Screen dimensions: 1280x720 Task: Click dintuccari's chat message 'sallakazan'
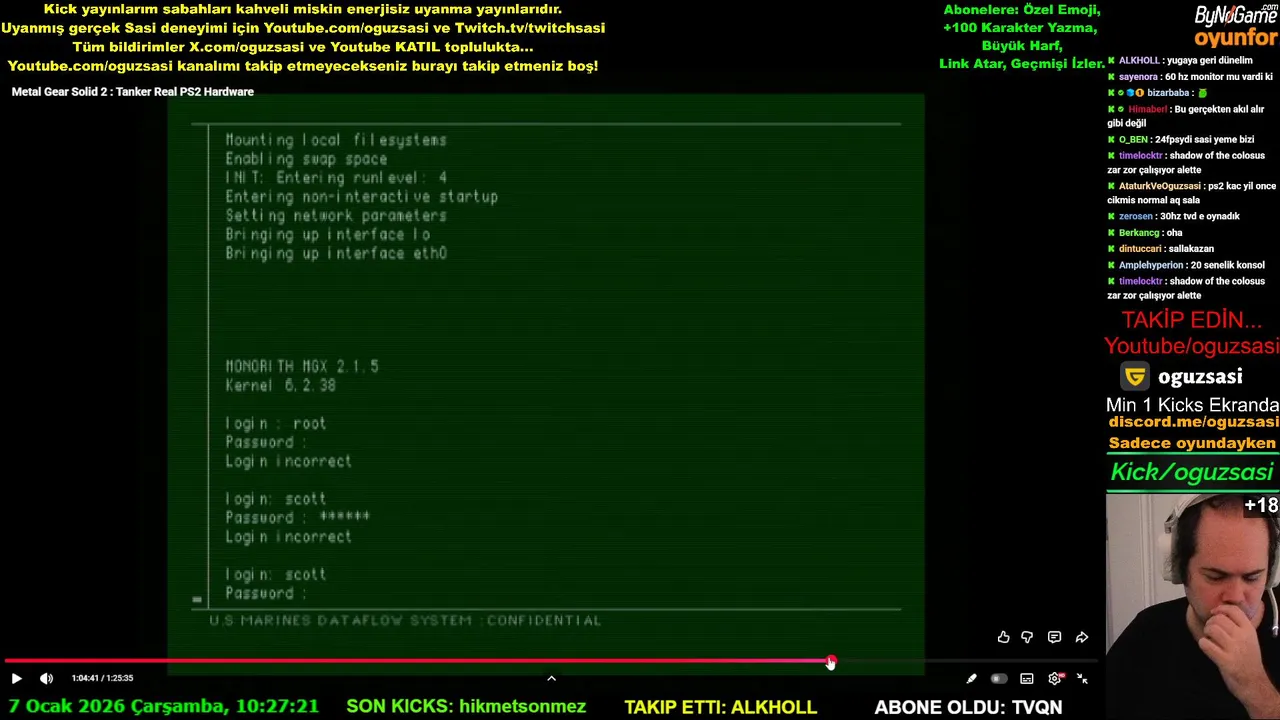tap(1161, 249)
